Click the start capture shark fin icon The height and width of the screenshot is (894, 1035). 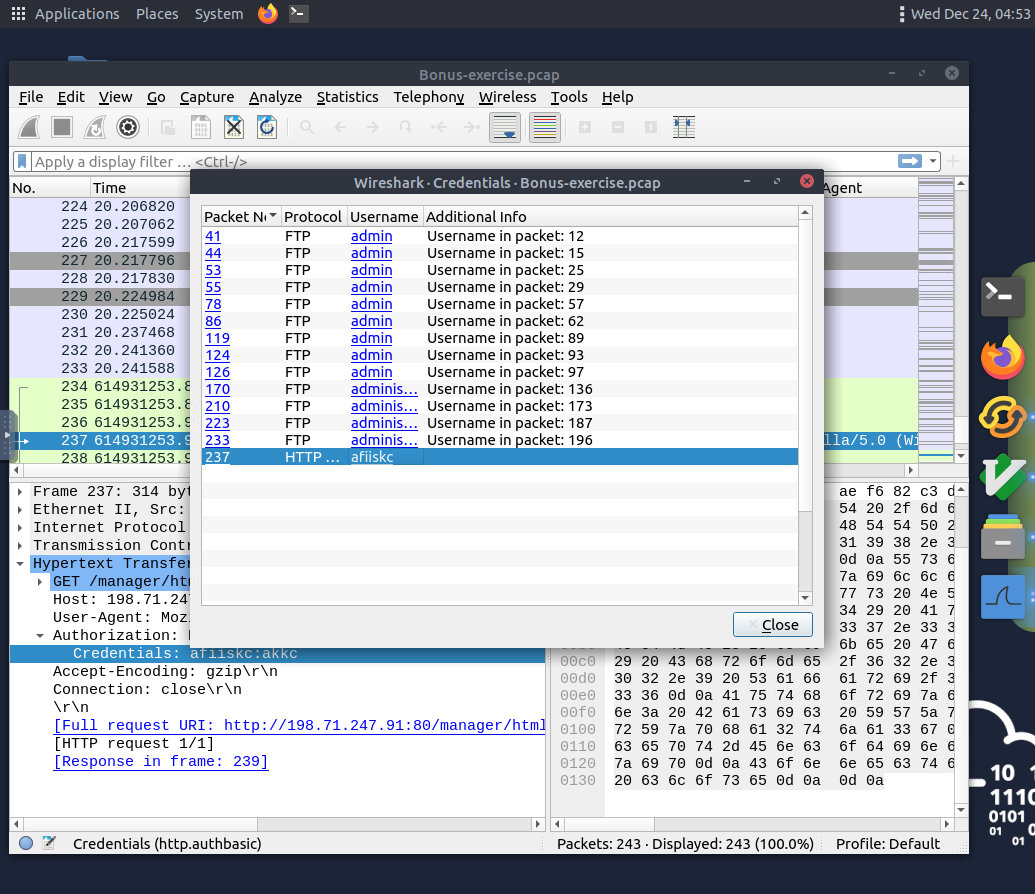(29, 127)
